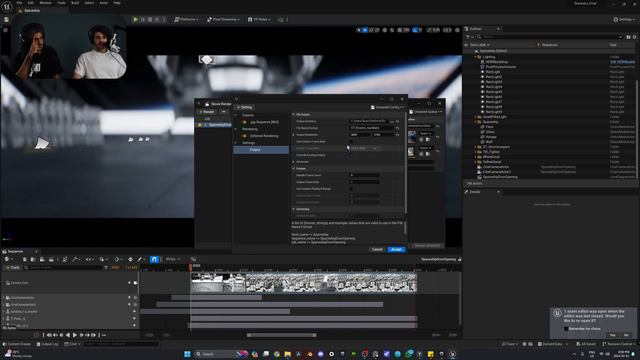
Task: Open the Help menu
Action: click(117, 3)
